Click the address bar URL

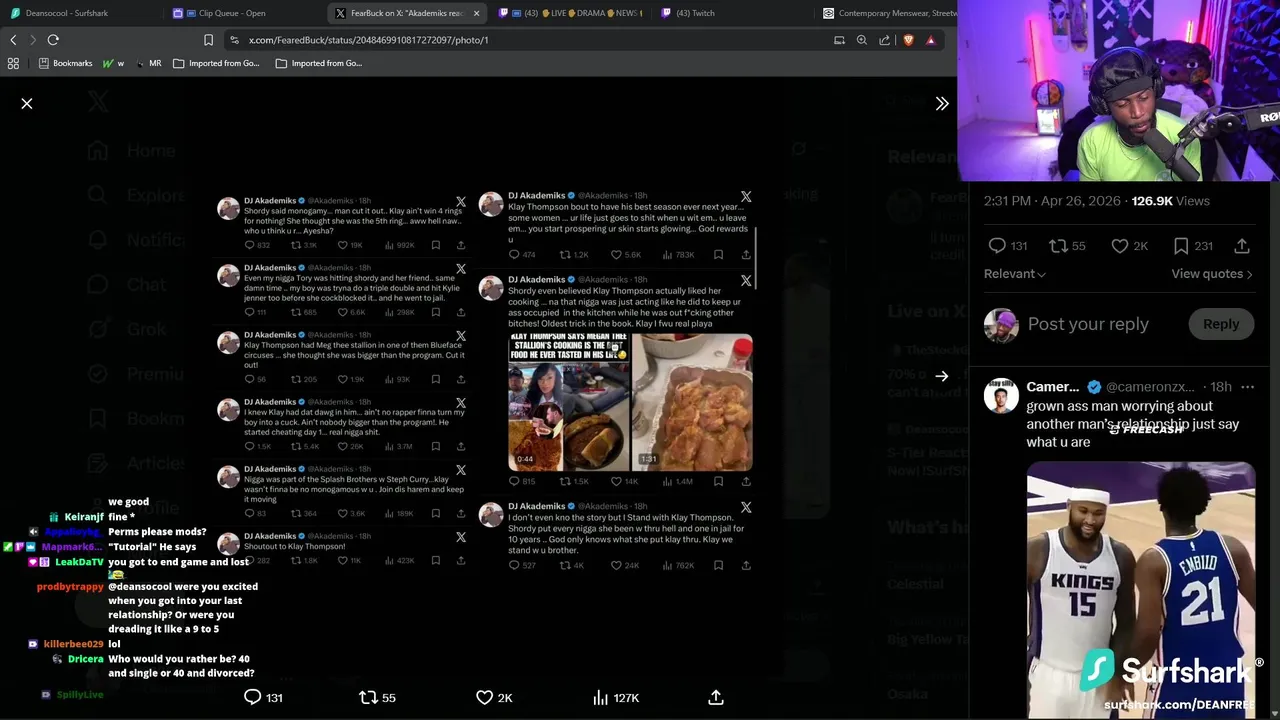coord(368,40)
